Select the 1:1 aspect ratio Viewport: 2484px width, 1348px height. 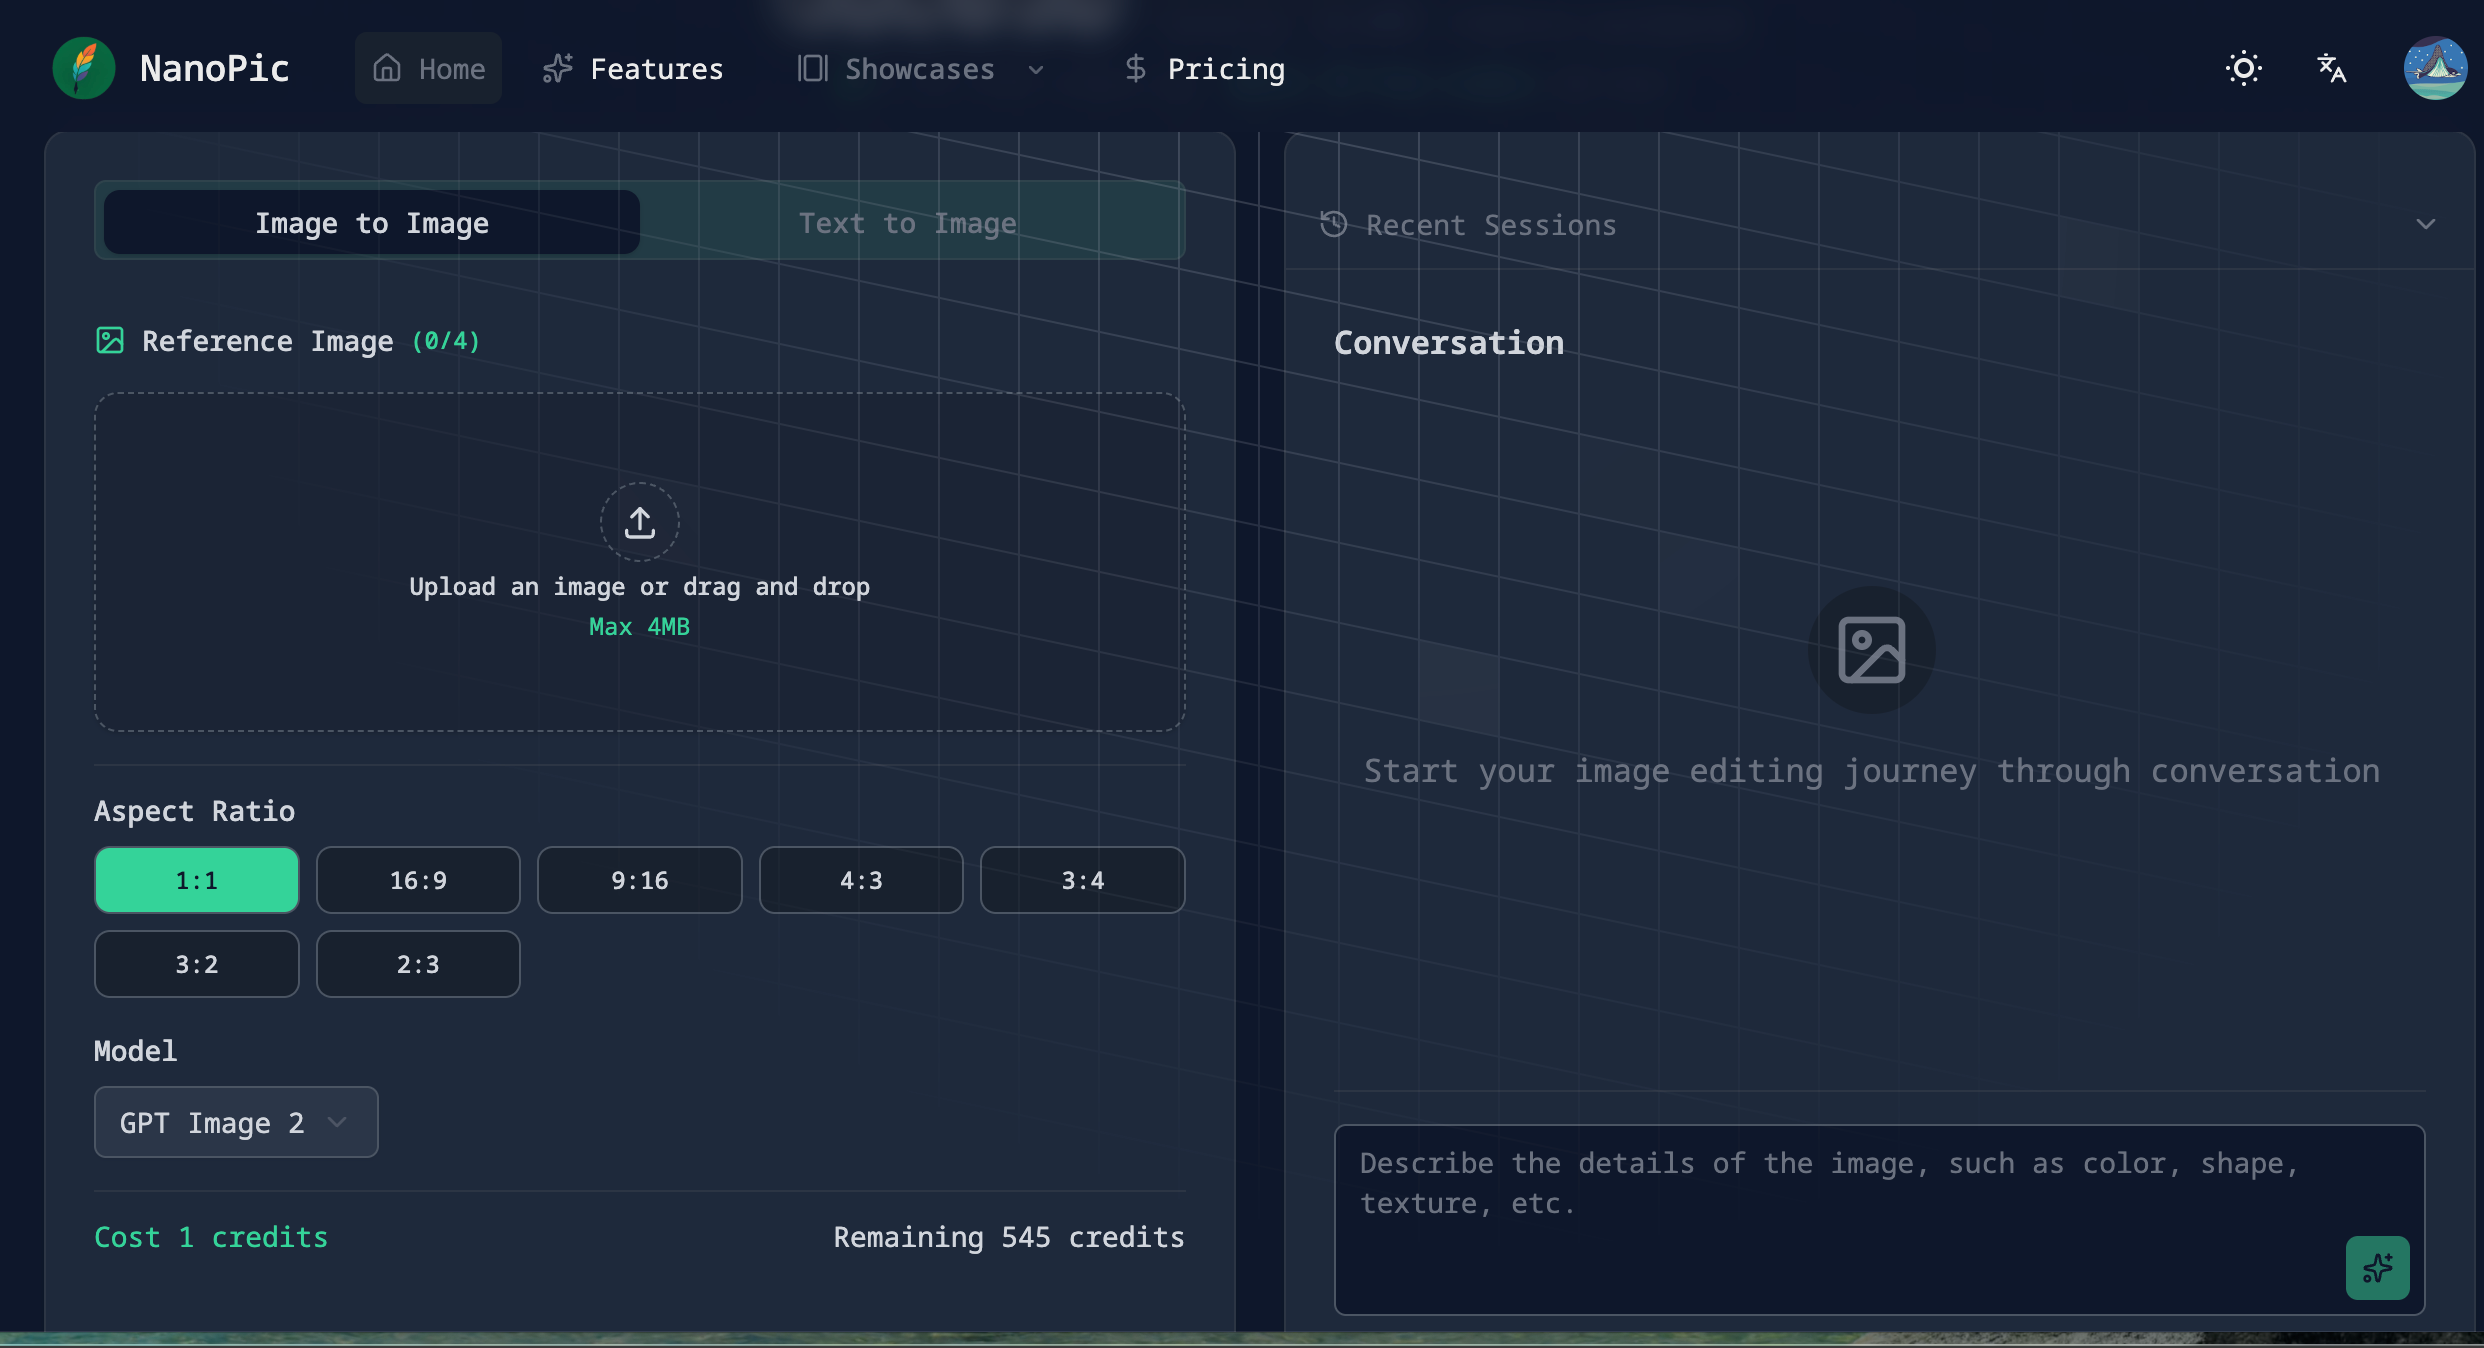(x=197, y=880)
